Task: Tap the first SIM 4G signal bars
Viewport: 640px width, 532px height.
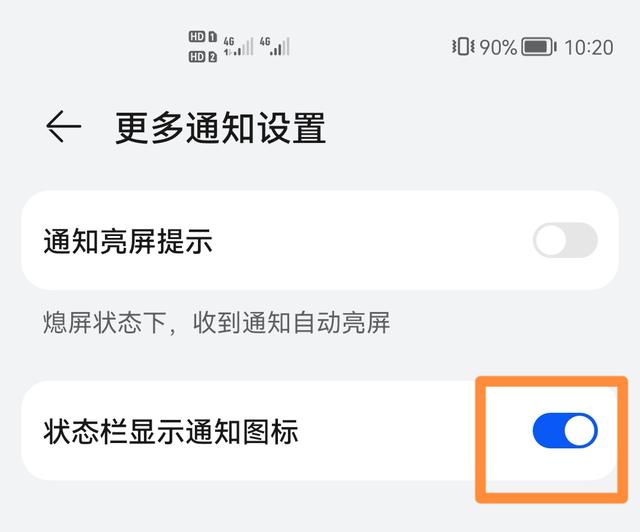Action: [x=238, y=46]
